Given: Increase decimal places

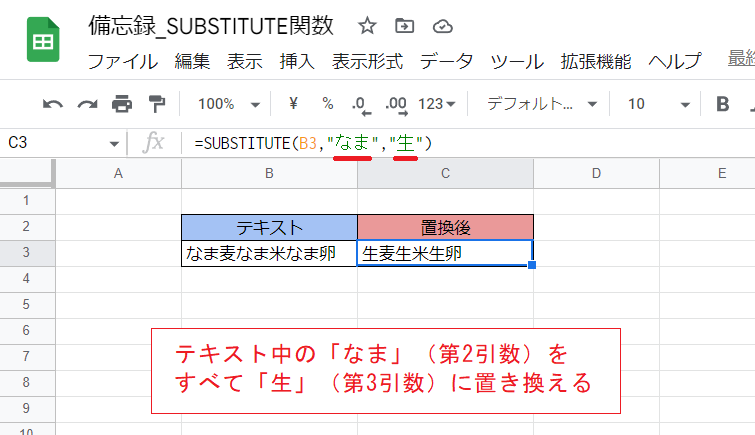Looking at the screenshot, I should (397, 105).
